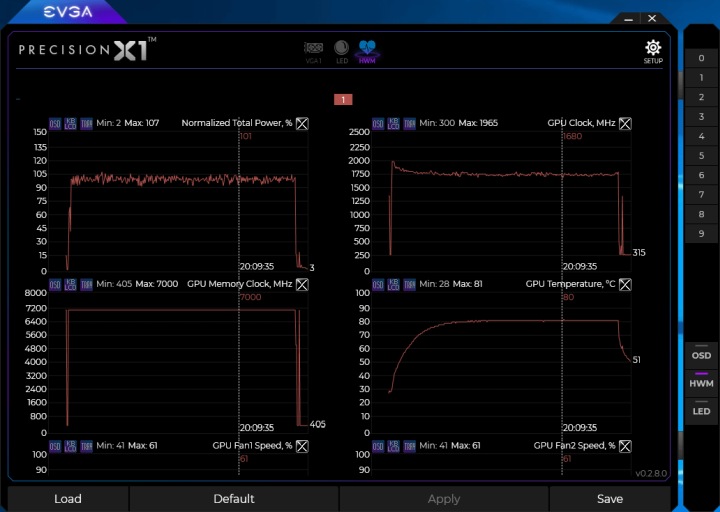The width and height of the screenshot is (720, 512).
Task: Toggle the LED sidebar switch
Action: point(701,409)
